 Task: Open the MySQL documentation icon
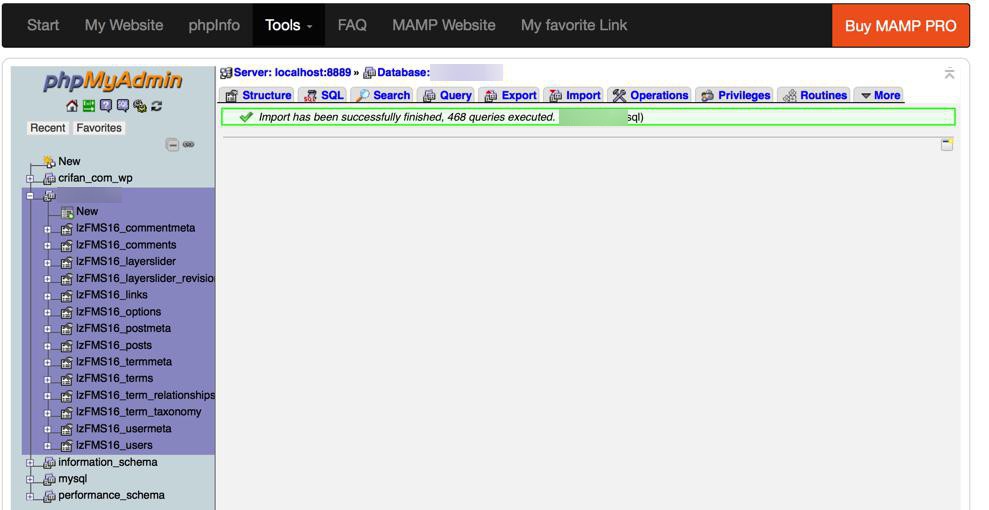point(123,106)
